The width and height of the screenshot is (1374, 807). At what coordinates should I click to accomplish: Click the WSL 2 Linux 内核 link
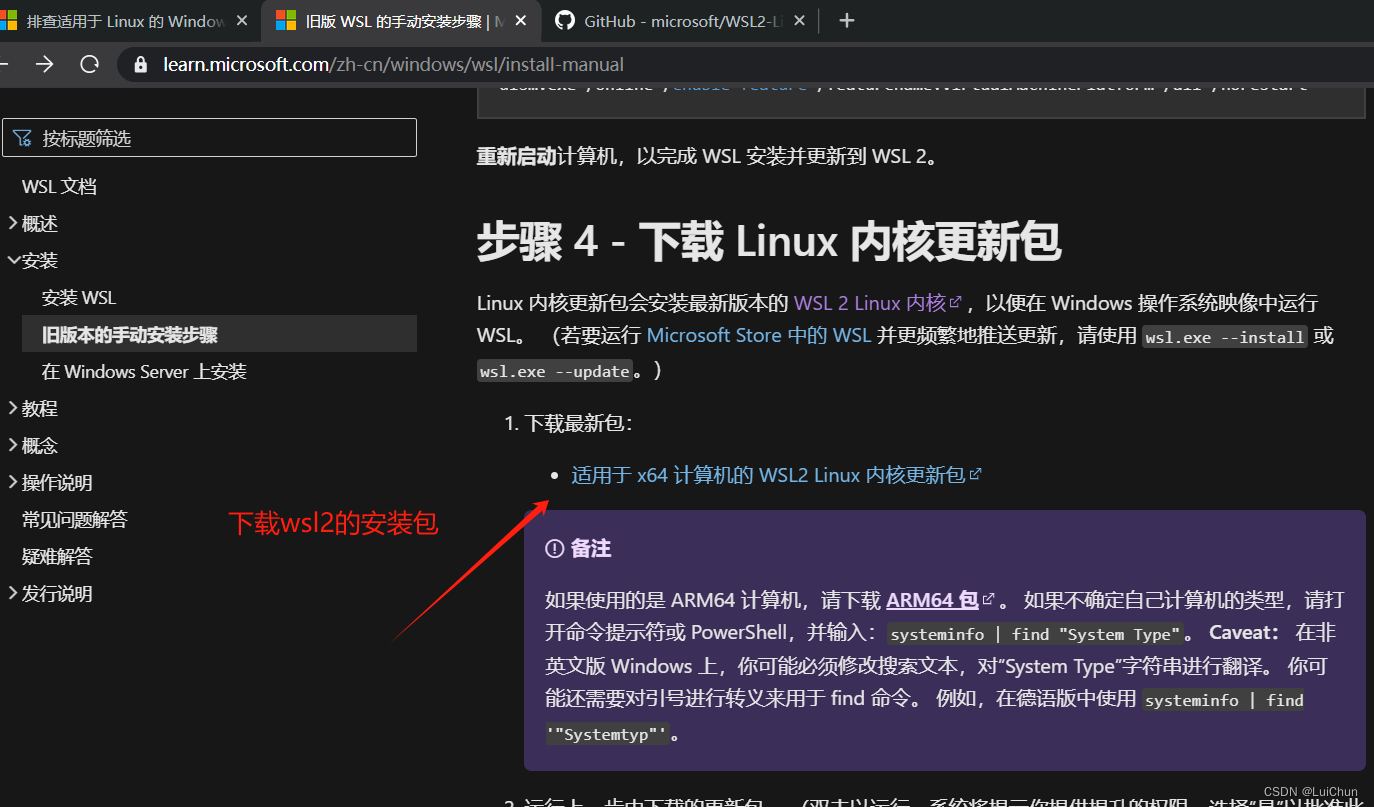coord(869,303)
